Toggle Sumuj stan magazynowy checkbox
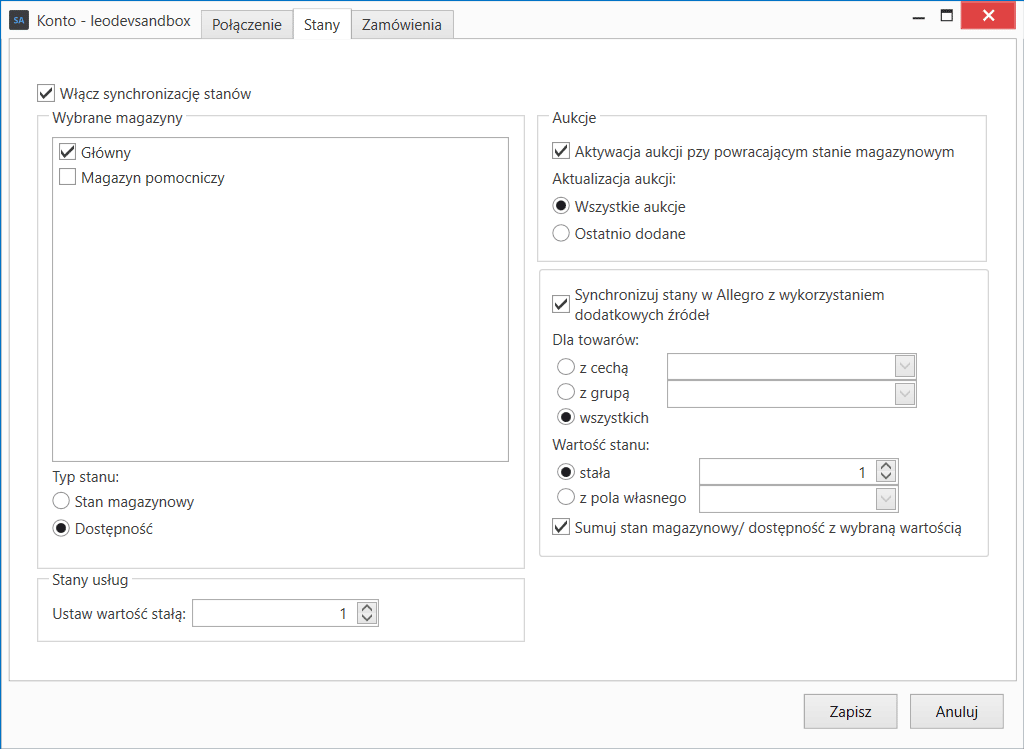Viewport: 1024px width, 749px height. point(561,527)
